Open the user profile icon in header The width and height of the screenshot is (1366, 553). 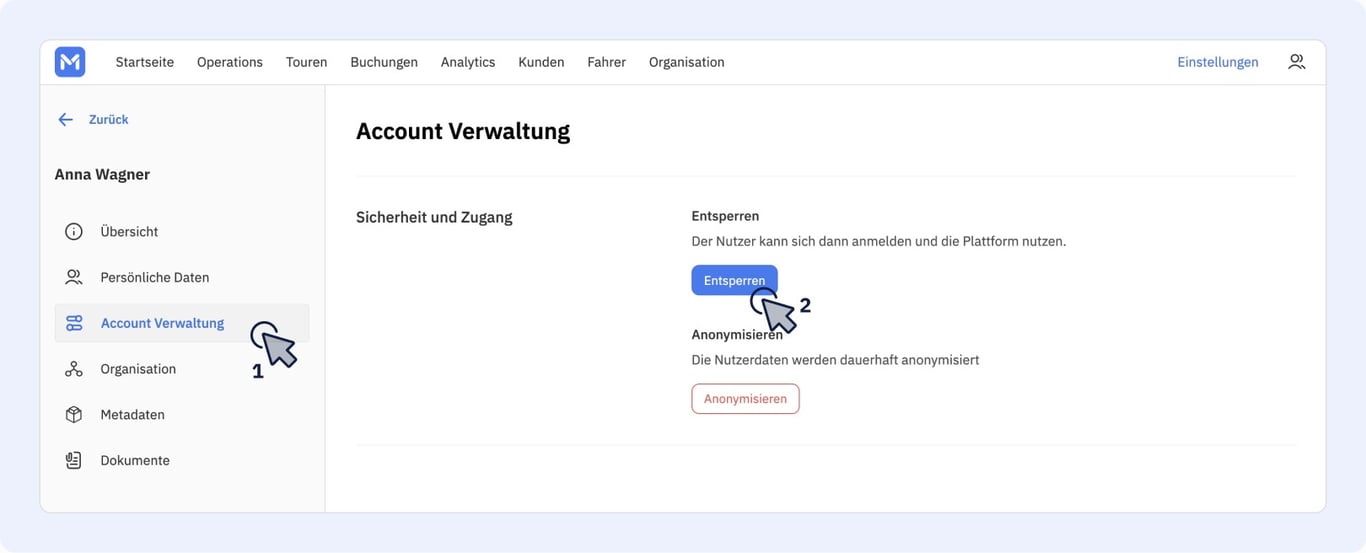(1296, 62)
